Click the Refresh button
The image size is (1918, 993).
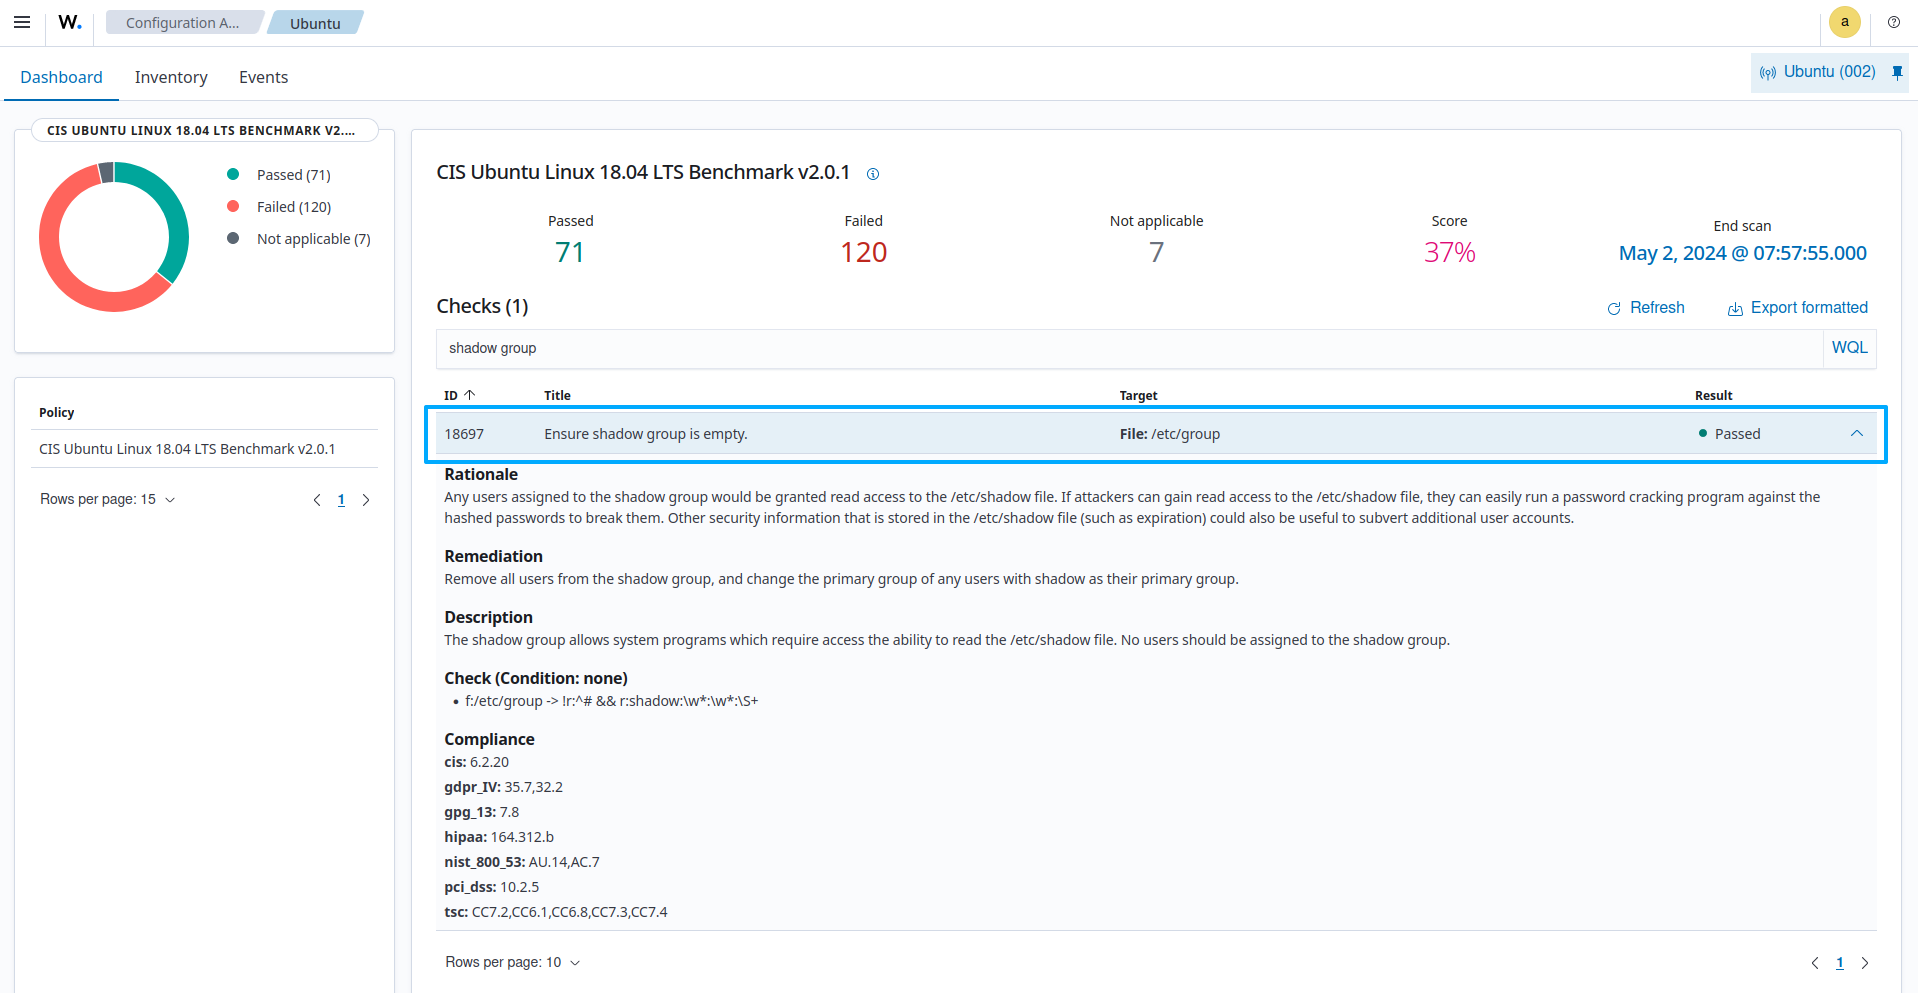coord(1645,308)
